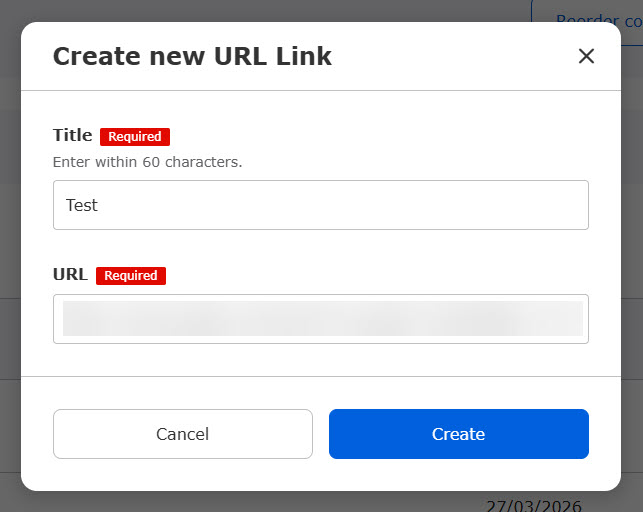Click the Required badge beside URL
The height and width of the screenshot is (512, 643).
pyautogui.click(x=131, y=276)
